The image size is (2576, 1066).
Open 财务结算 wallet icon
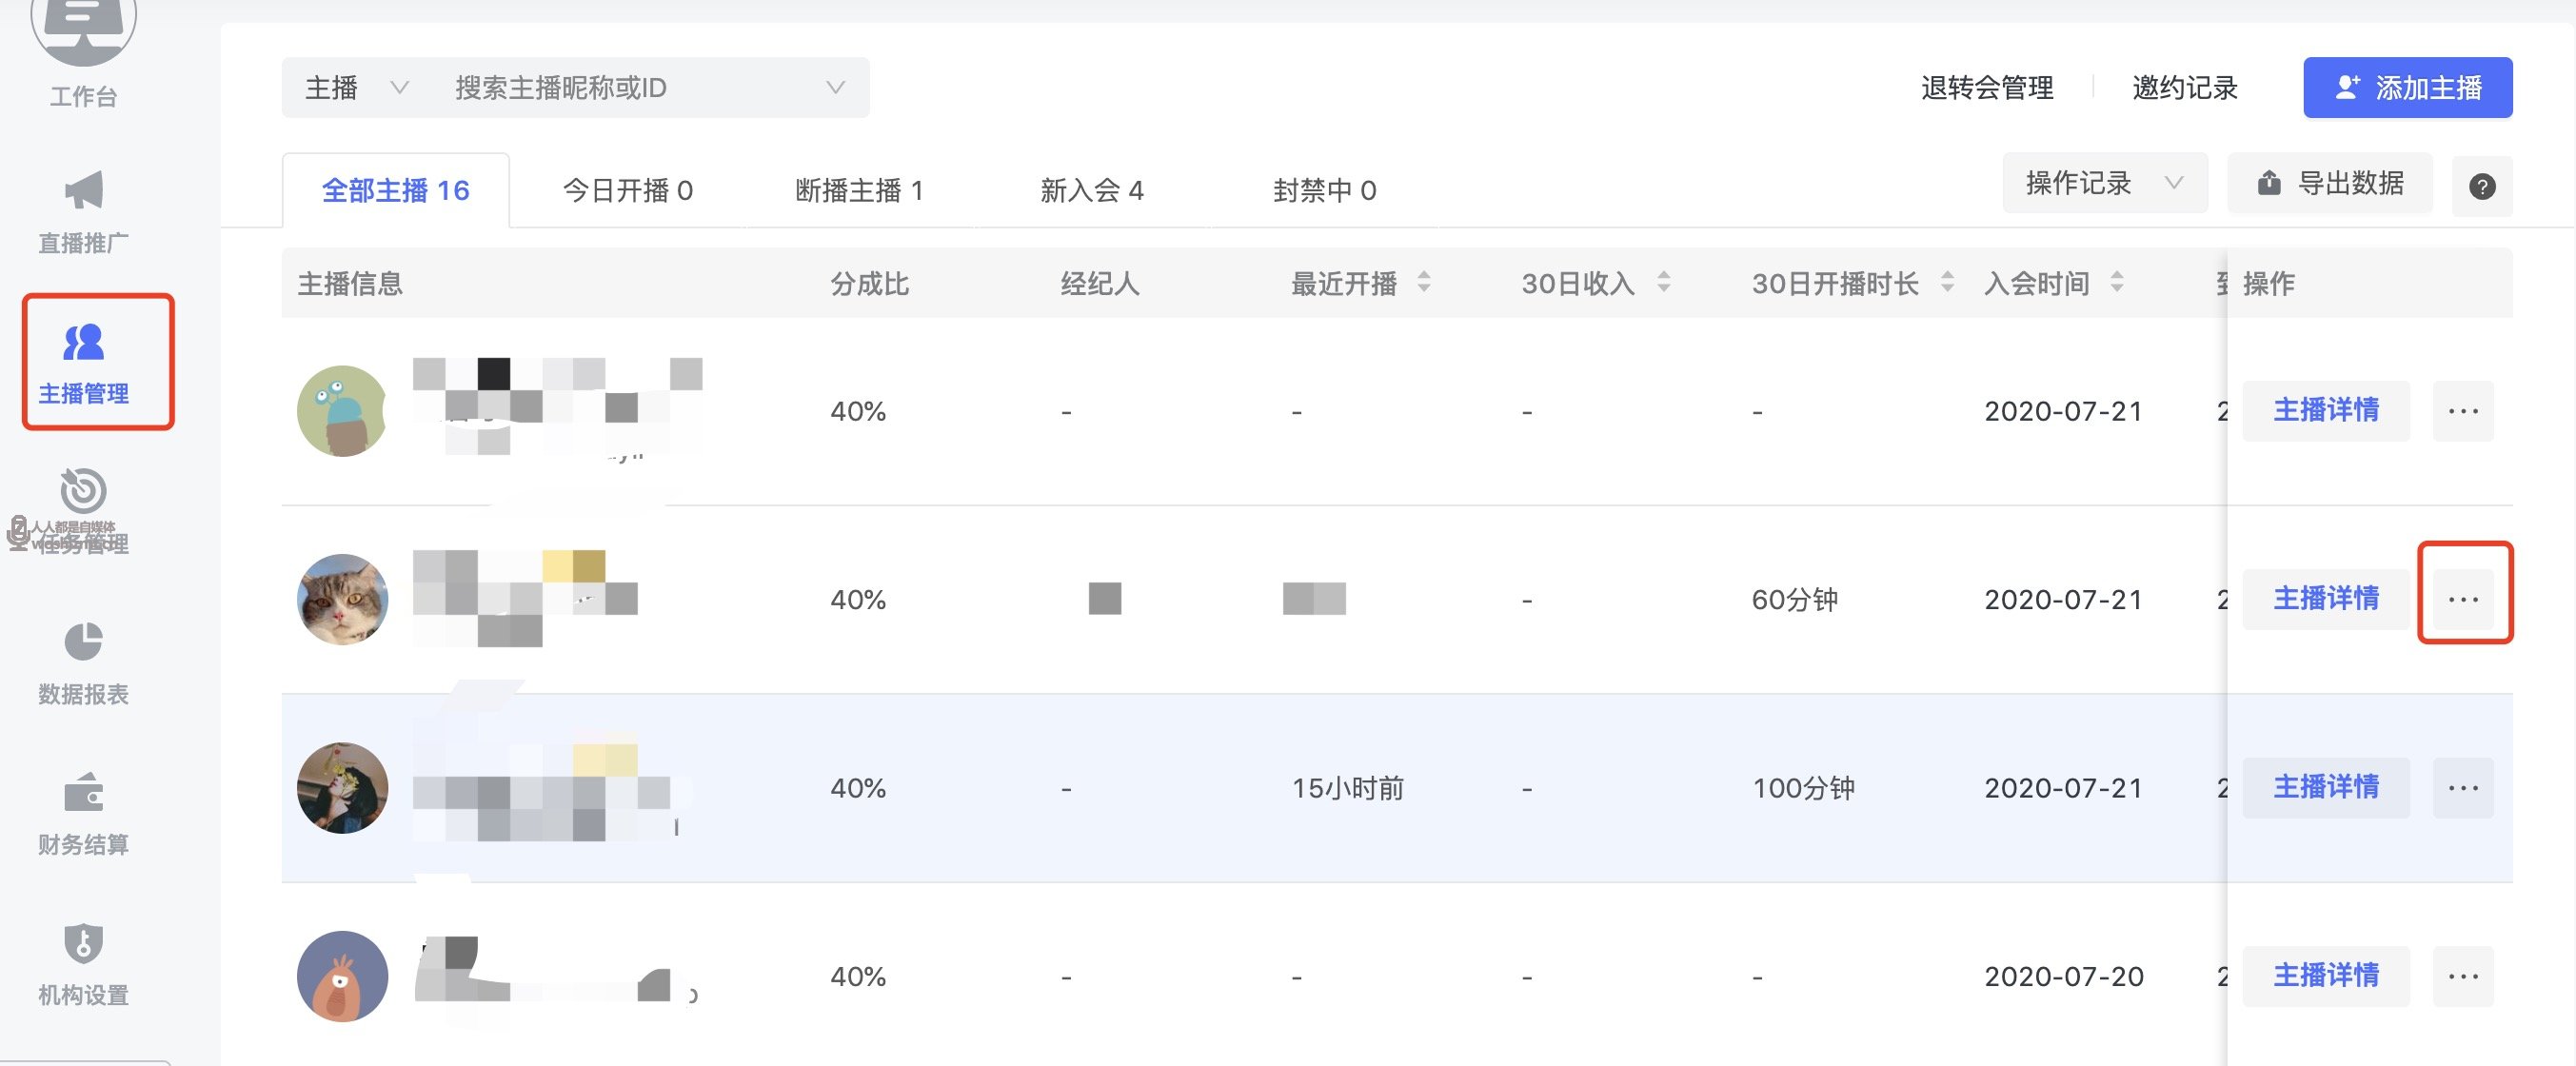pyautogui.click(x=83, y=793)
